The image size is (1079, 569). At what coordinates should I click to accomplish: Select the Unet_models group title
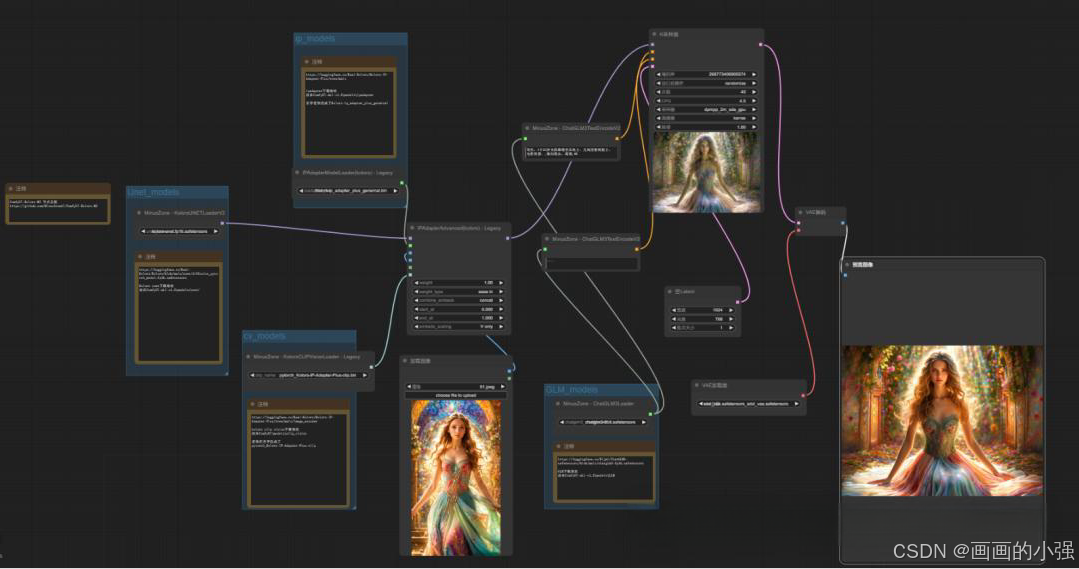(153, 192)
